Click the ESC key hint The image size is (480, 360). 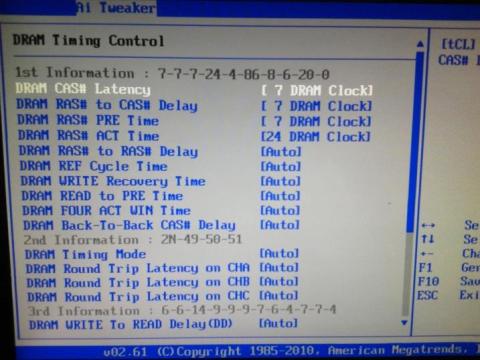click(x=427, y=295)
